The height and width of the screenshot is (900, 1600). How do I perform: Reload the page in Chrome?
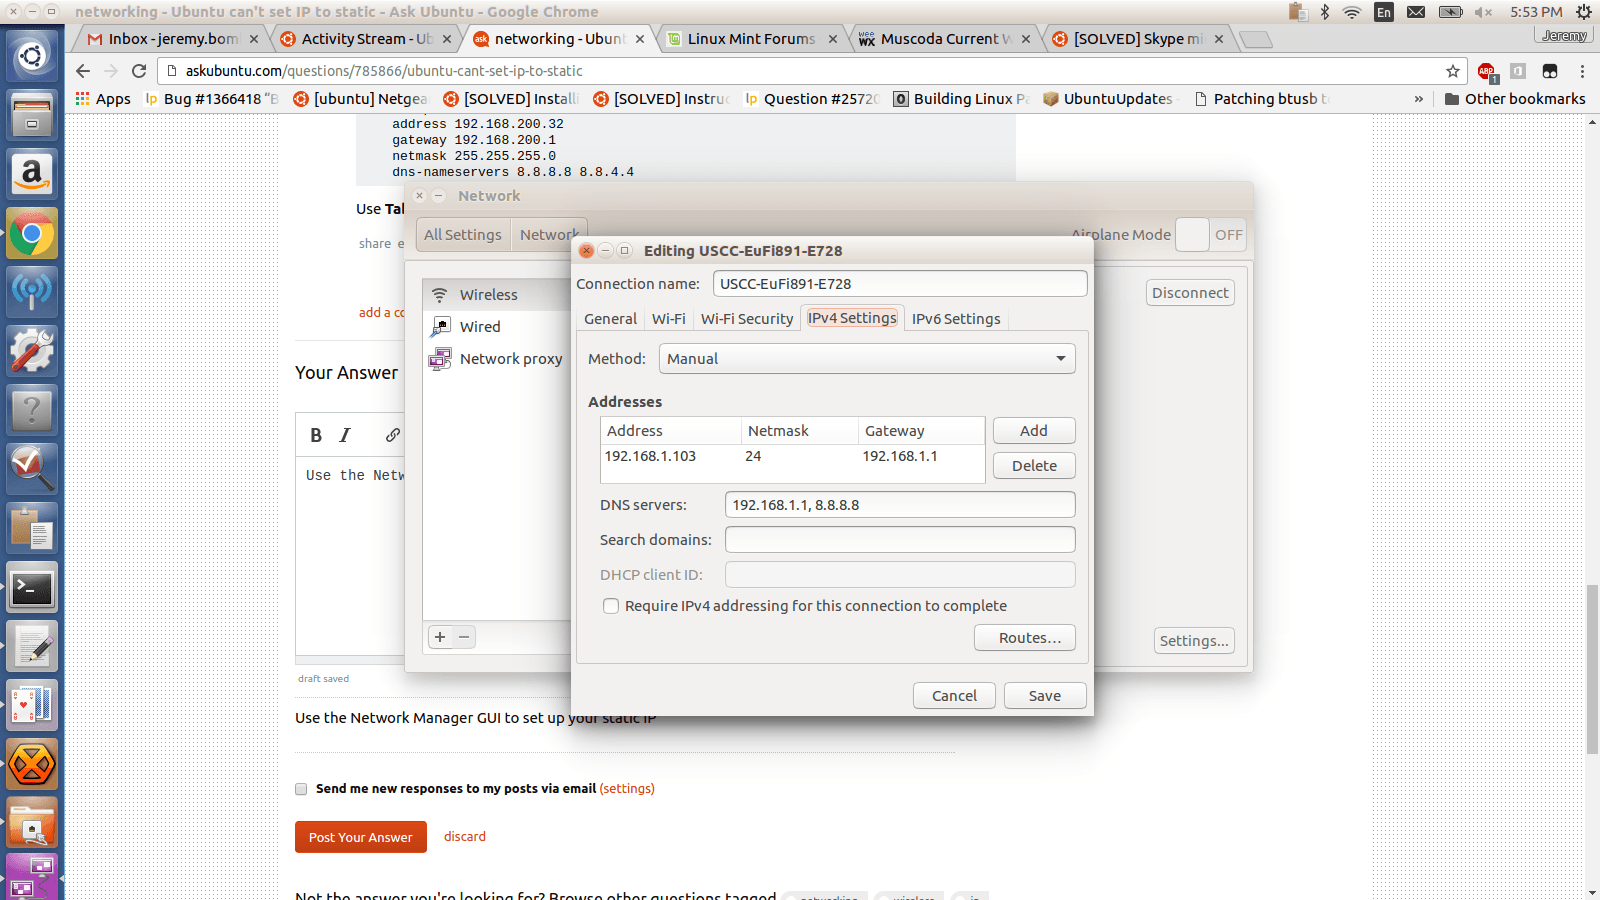pyautogui.click(x=139, y=71)
